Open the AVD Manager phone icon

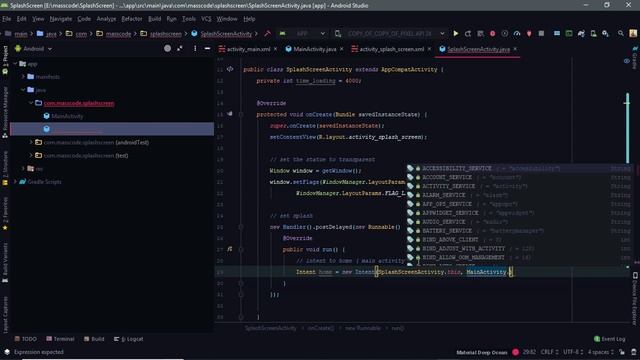click(x=593, y=33)
